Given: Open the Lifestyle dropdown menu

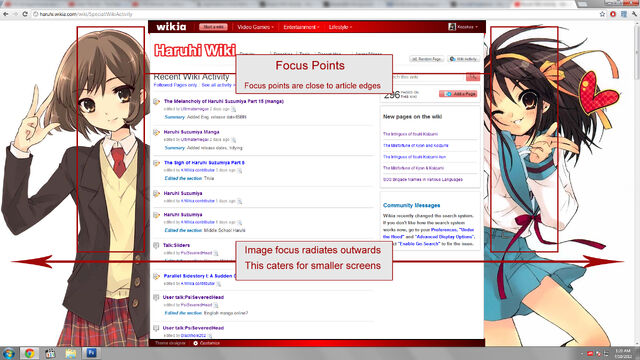Looking at the screenshot, I should pos(340,27).
